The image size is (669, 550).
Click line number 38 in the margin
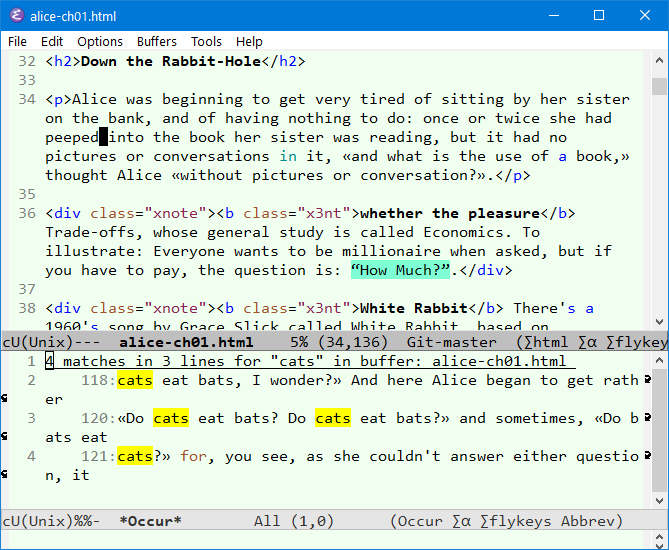tap(27, 308)
